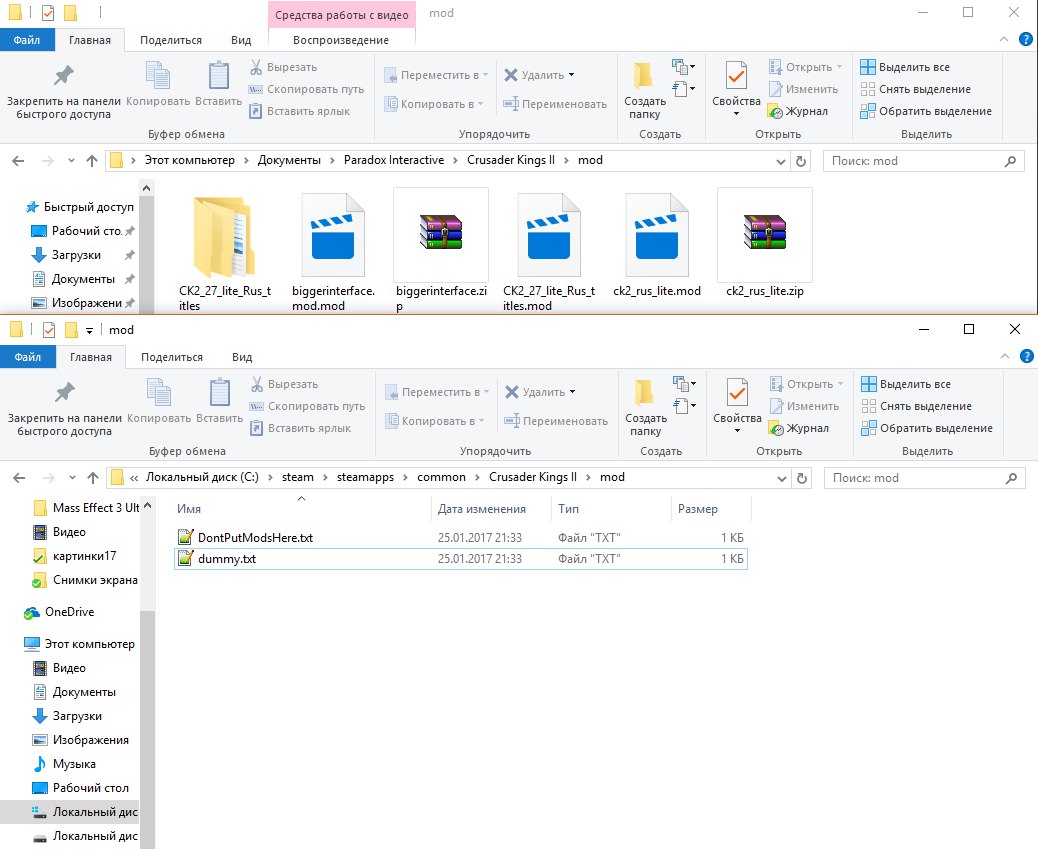Click Снять выделение in top window

916,89
